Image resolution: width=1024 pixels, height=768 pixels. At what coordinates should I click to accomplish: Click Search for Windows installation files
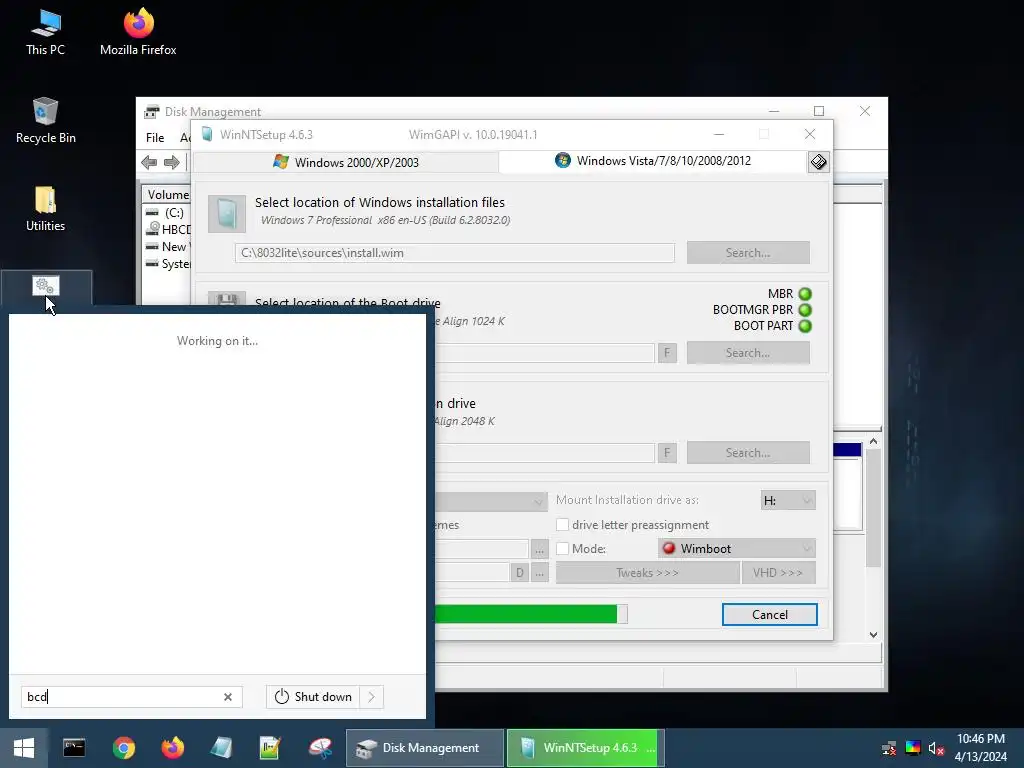pyautogui.click(x=748, y=253)
